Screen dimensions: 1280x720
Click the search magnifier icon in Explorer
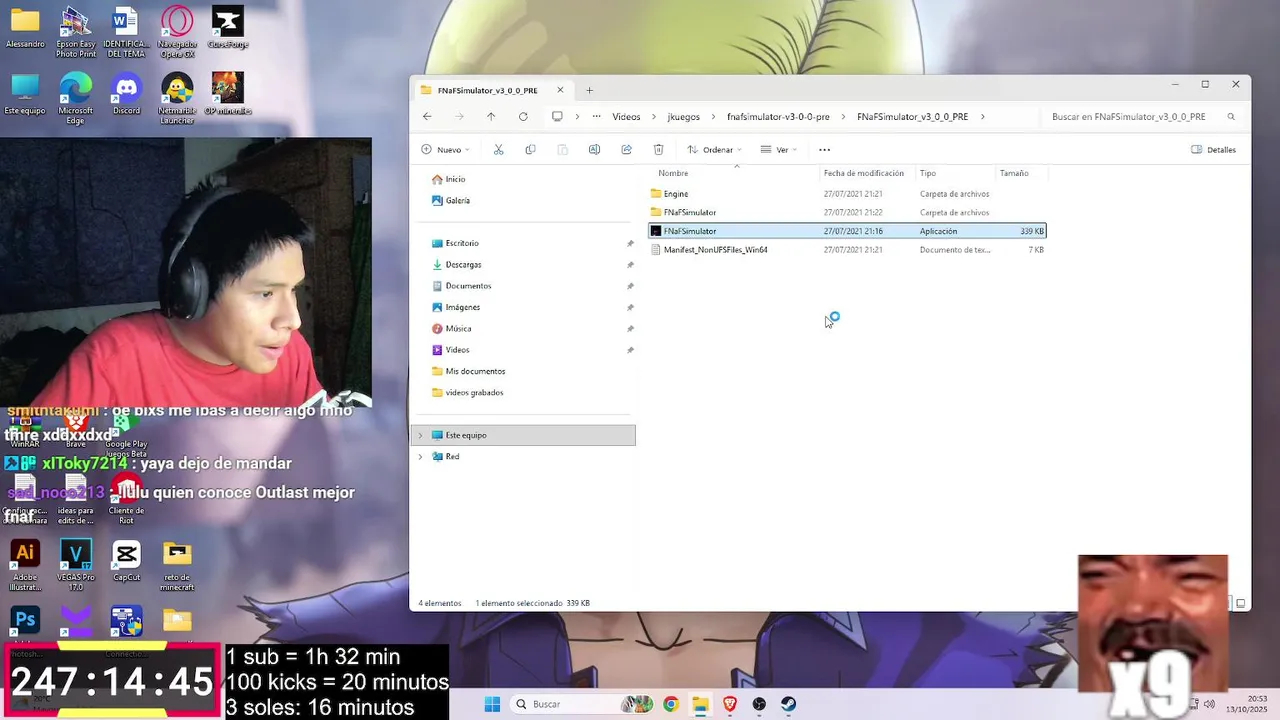pyautogui.click(x=1231, y=117)
